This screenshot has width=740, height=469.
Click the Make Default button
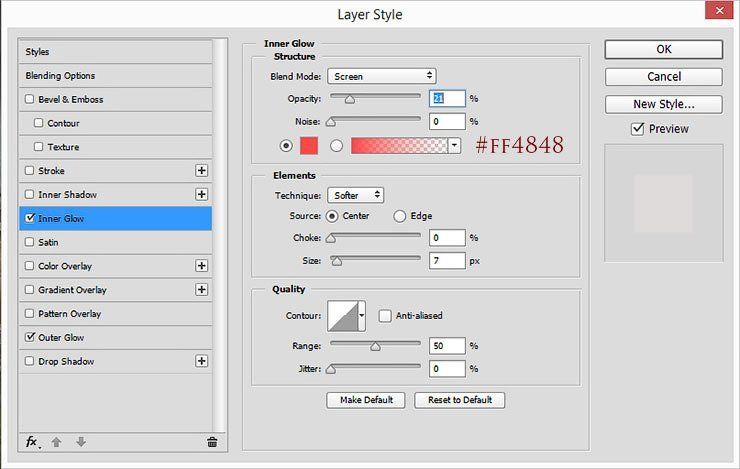click(x=366, y=400)
